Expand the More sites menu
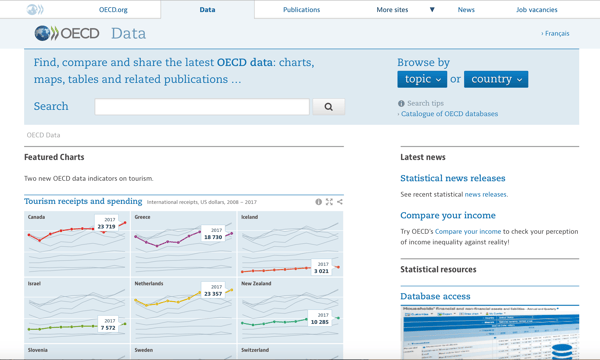 point(406,10)
